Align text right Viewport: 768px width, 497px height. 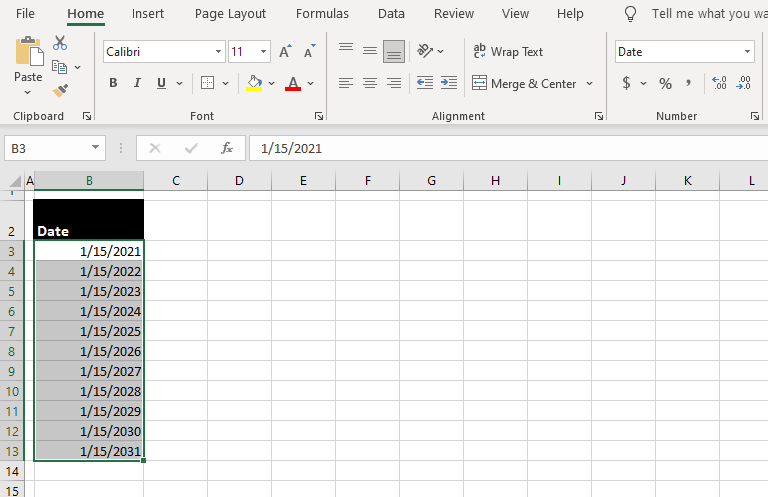[x=394, y=83]
